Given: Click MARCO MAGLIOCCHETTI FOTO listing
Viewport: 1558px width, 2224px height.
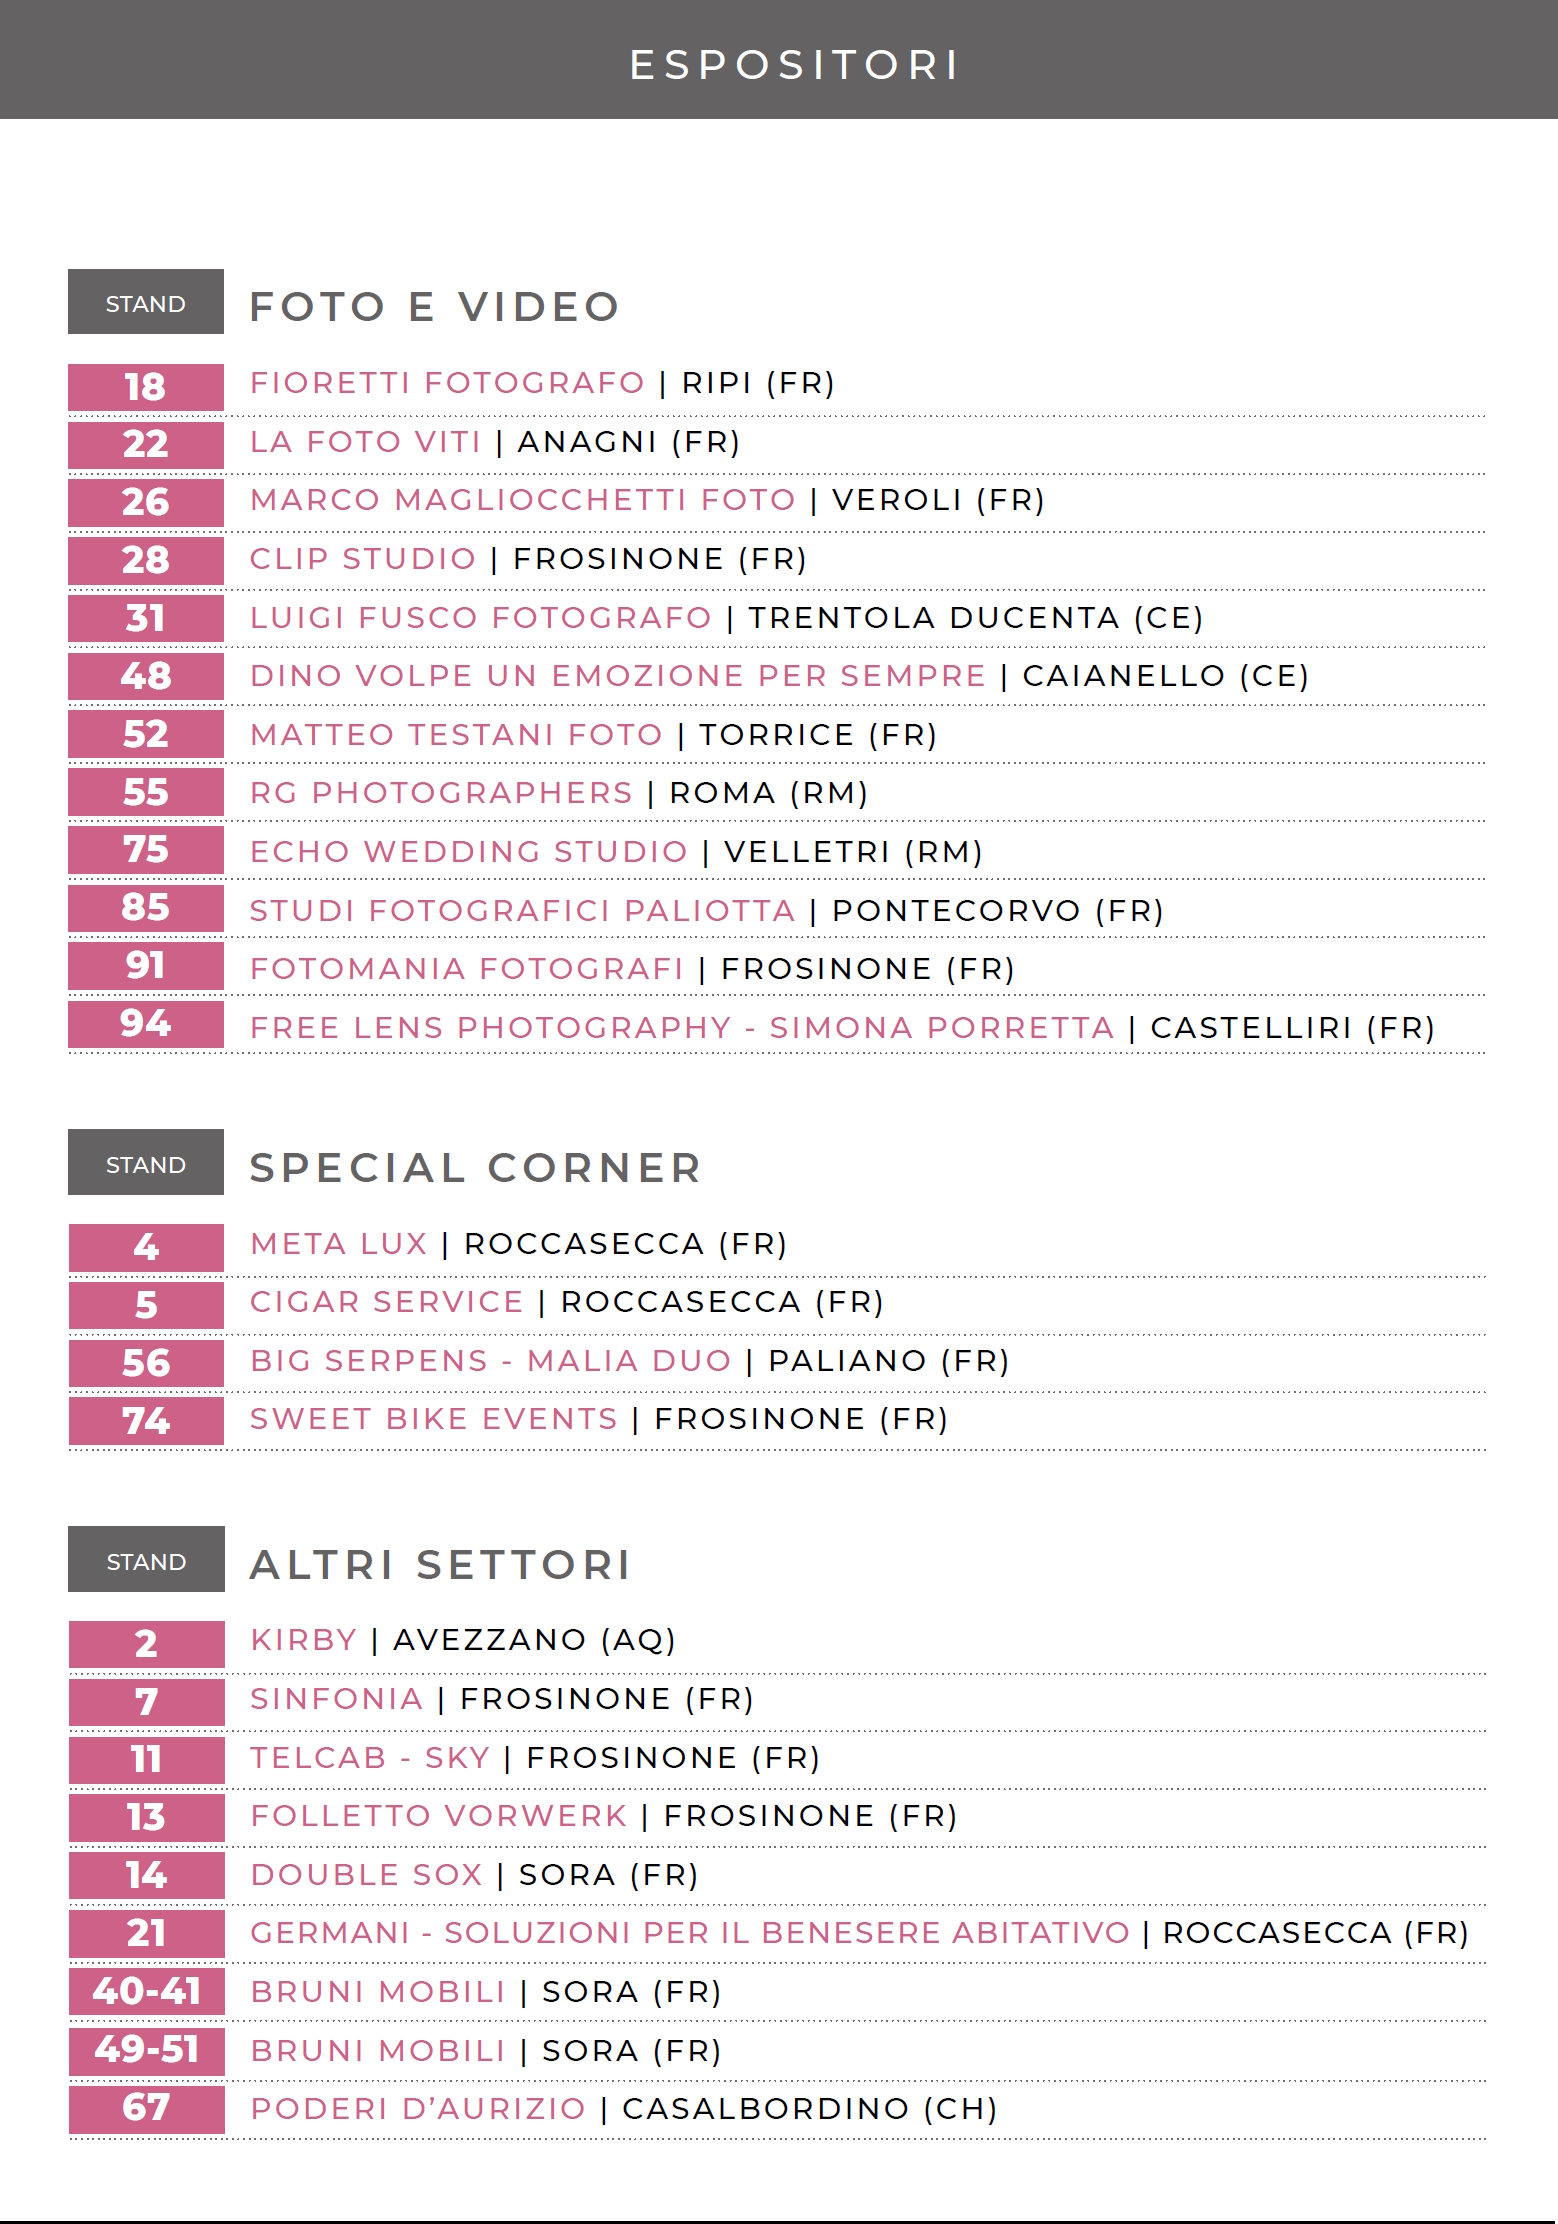Looking at the screenshot, I should (x=523, y=500).
